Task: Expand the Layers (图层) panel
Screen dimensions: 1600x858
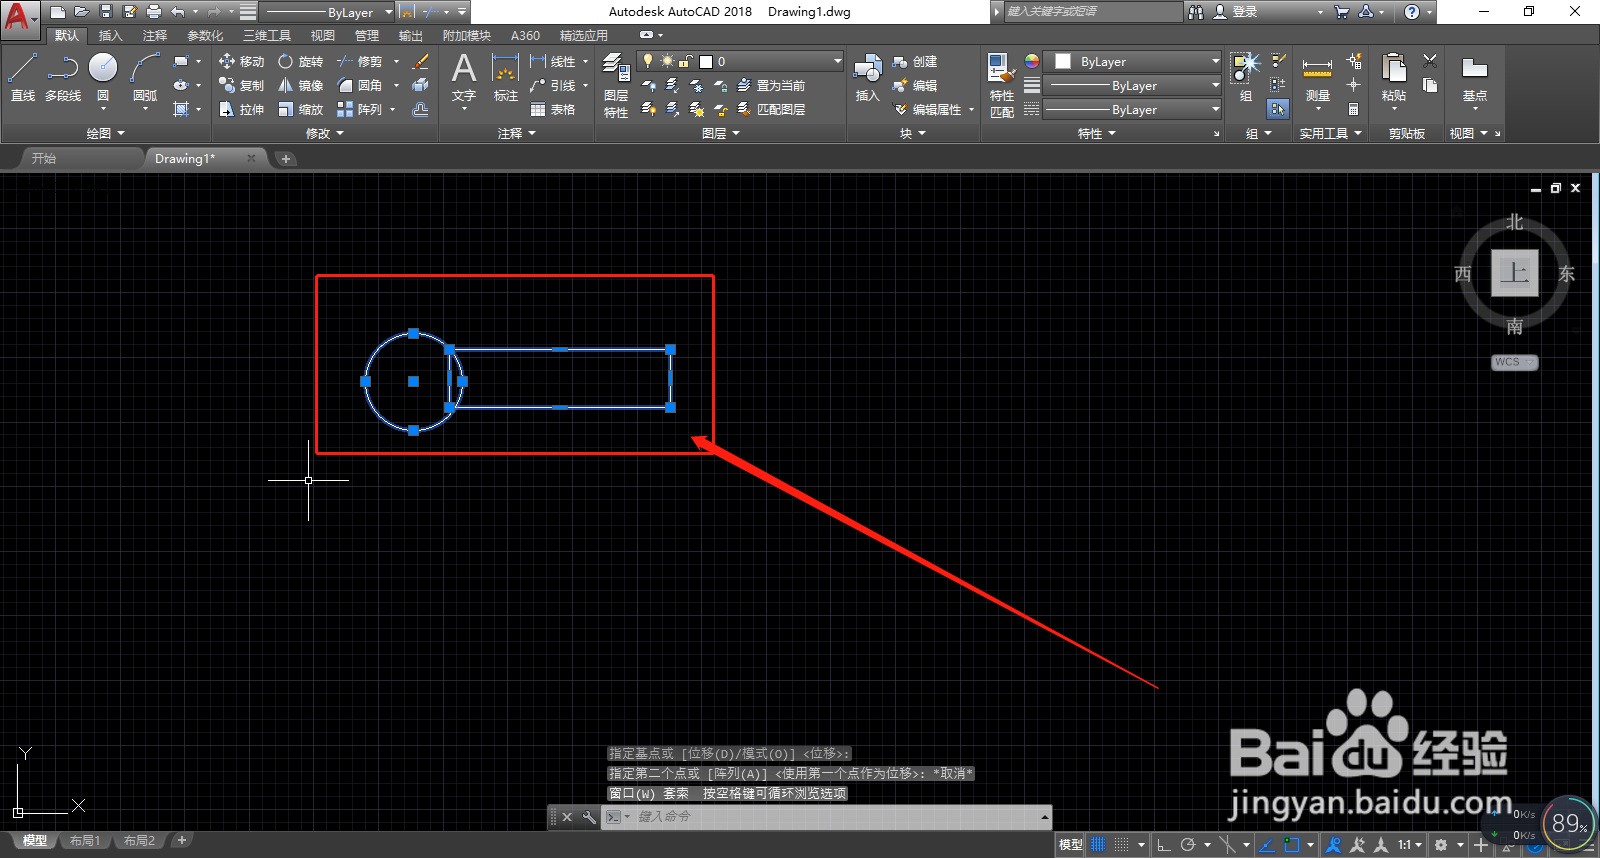Action: (720, 133)
